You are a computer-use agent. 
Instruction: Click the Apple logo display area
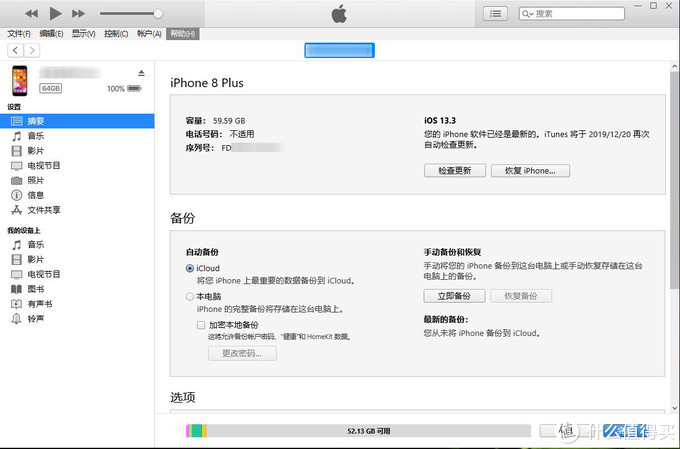[x=339, y=14]
